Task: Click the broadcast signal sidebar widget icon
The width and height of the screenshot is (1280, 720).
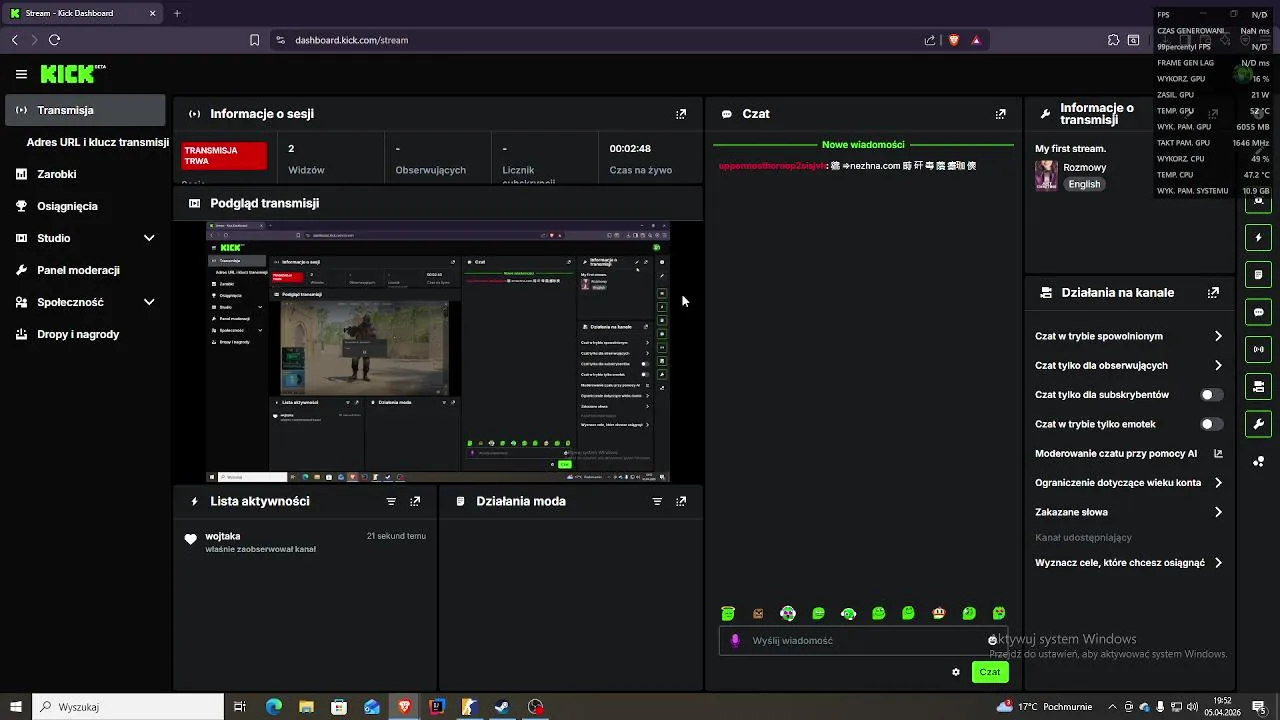Action: point(1258,349)
